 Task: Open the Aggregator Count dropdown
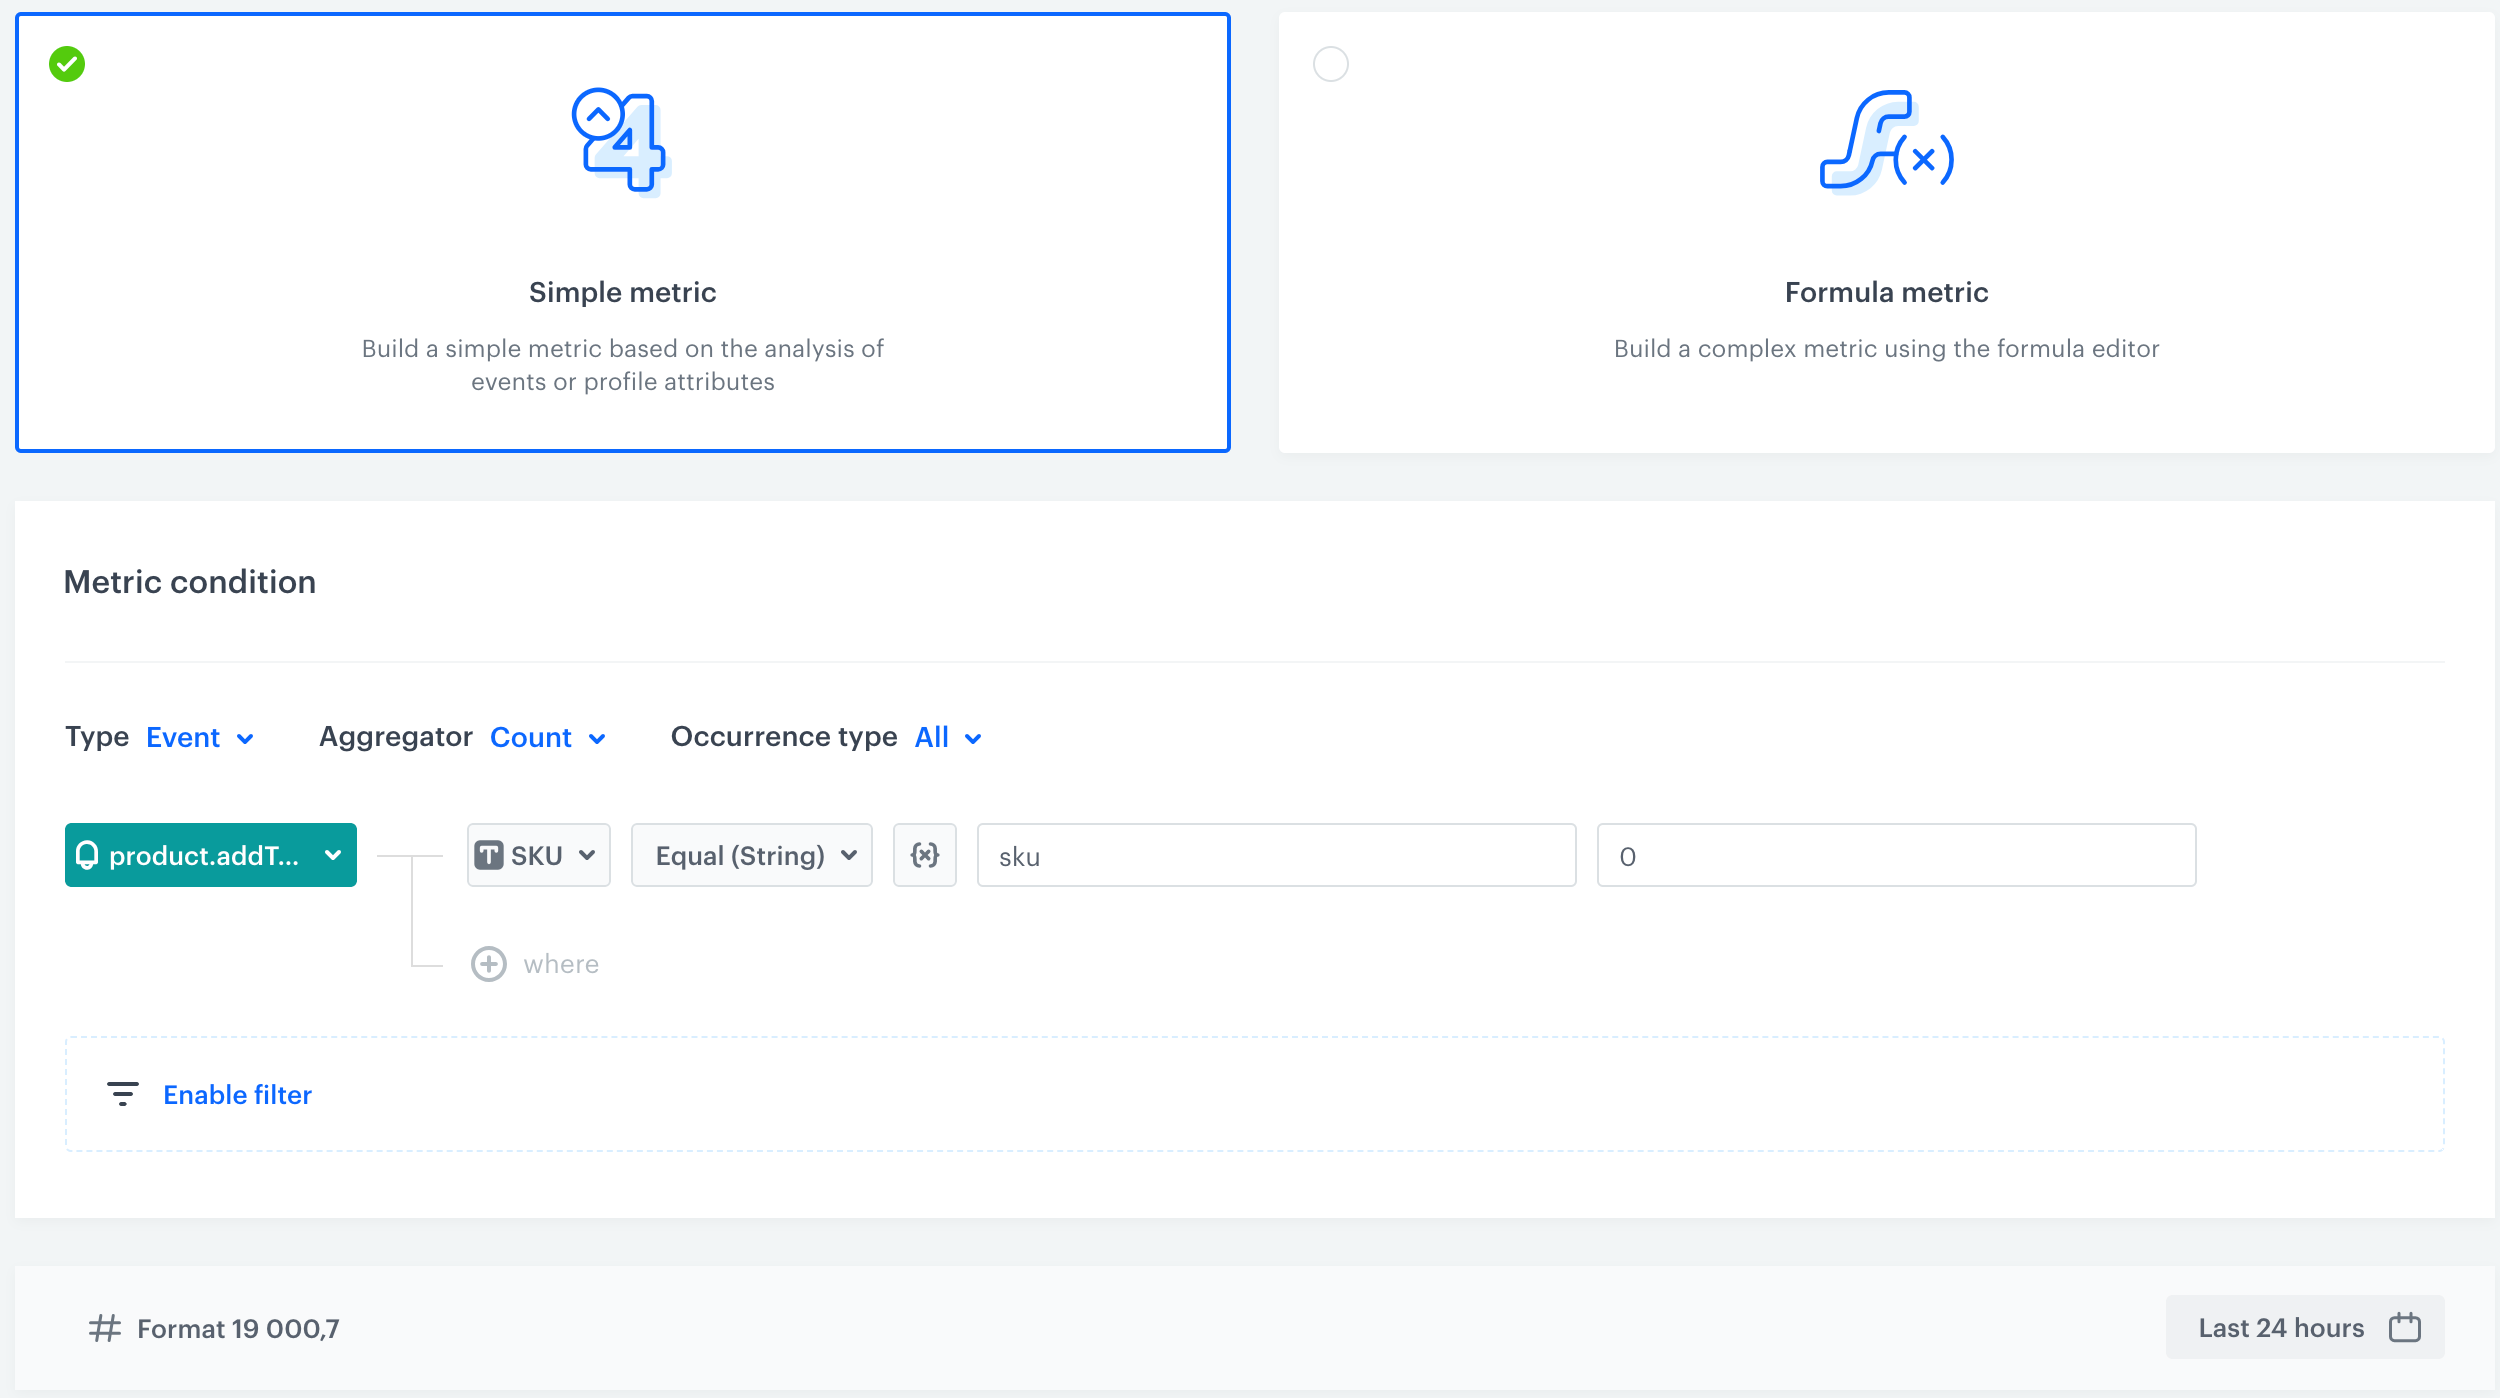pyautogui.click(x=547, y=737)
